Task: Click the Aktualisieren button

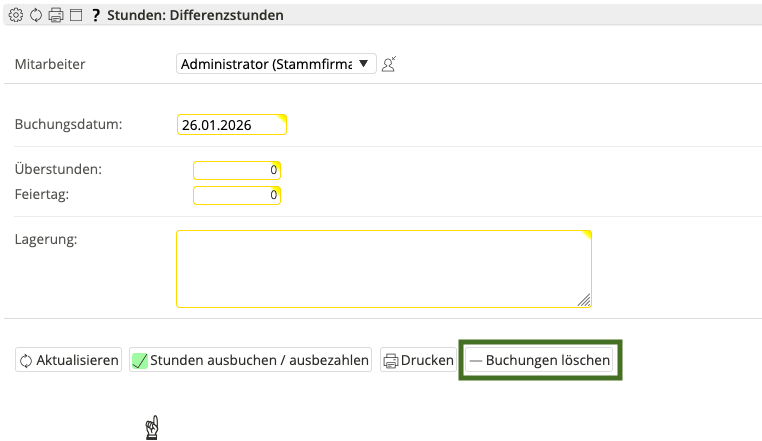Action: coord(69,360)
